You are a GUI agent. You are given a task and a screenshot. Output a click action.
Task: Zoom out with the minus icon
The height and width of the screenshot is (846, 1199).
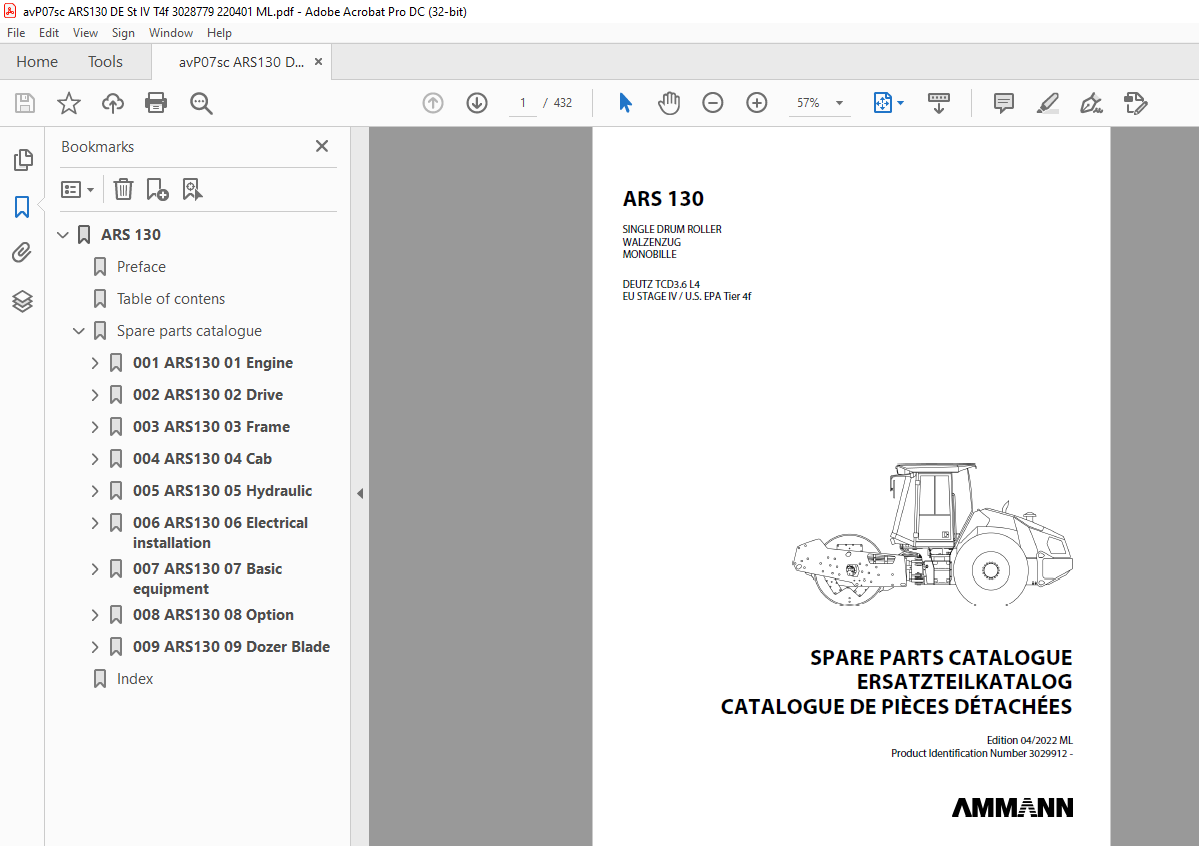[713, 102]
